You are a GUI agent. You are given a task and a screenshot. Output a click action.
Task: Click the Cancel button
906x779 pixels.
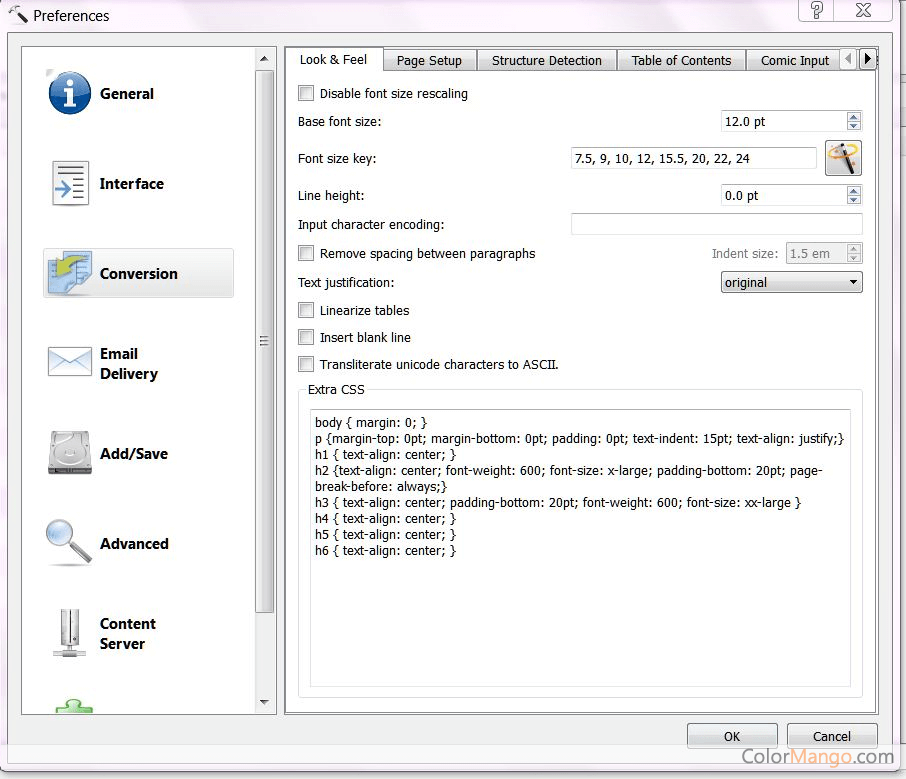click(831, 736)
